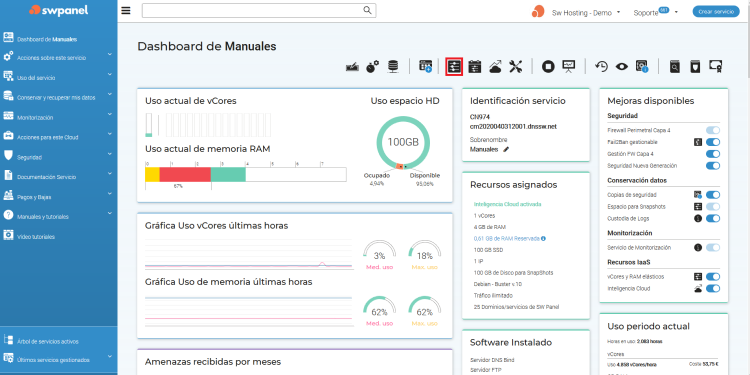Click the history restore clock icon
750x375 pixels.
601,66
